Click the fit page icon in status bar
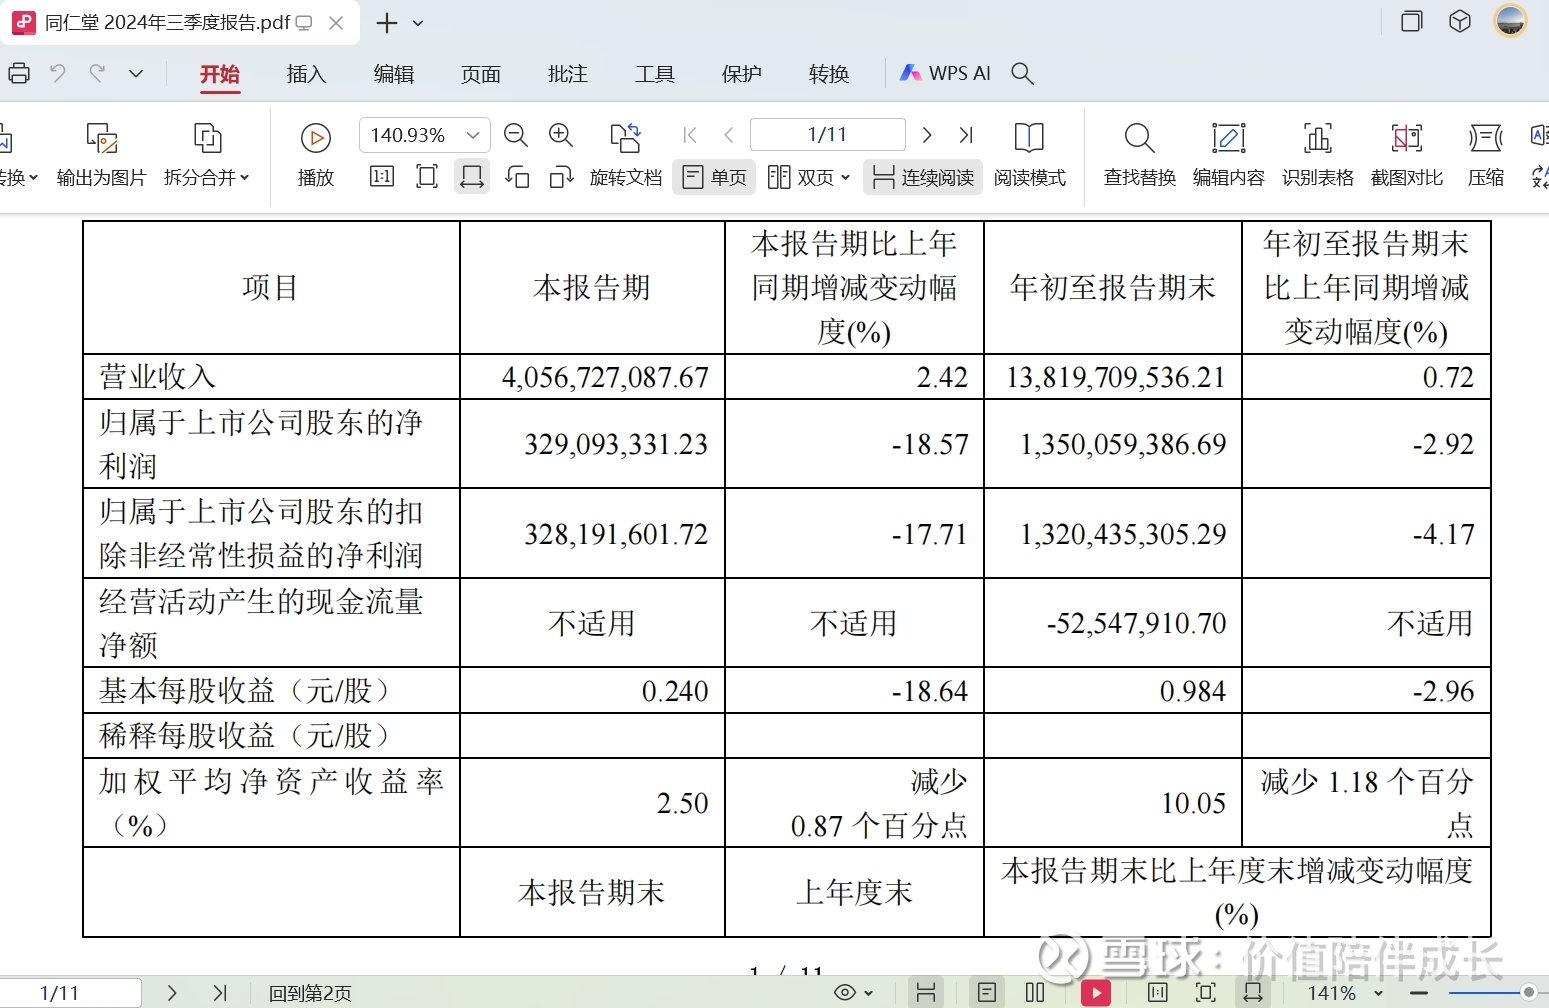 click(x=1206, y=993)
